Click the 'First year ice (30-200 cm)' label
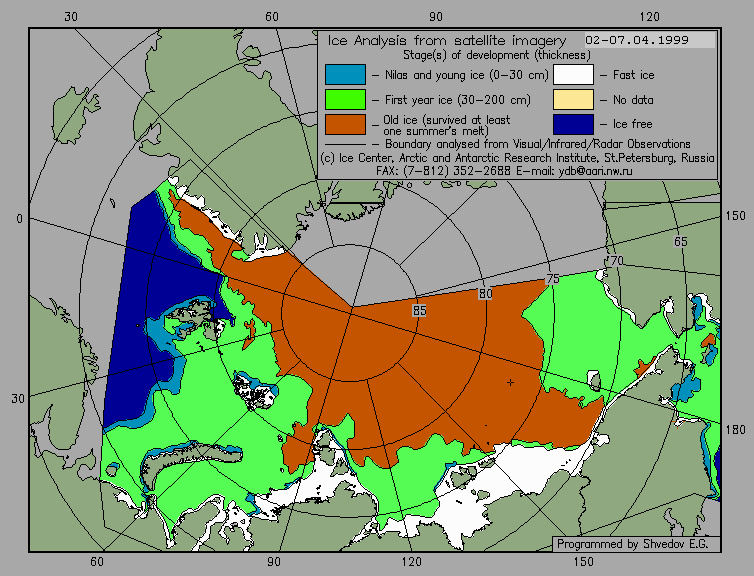The height and width of the screenshot is (576, 754). tap(458, 100)
